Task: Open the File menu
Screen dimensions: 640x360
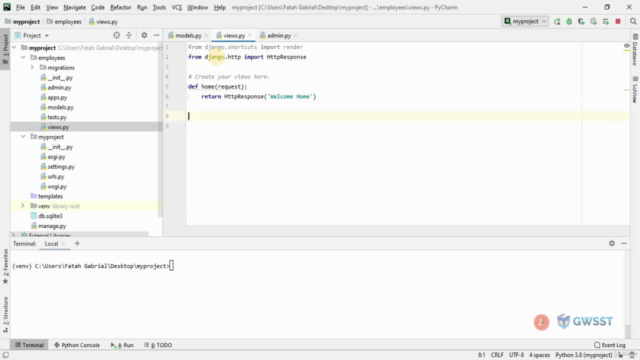Action: pos(20,7)
